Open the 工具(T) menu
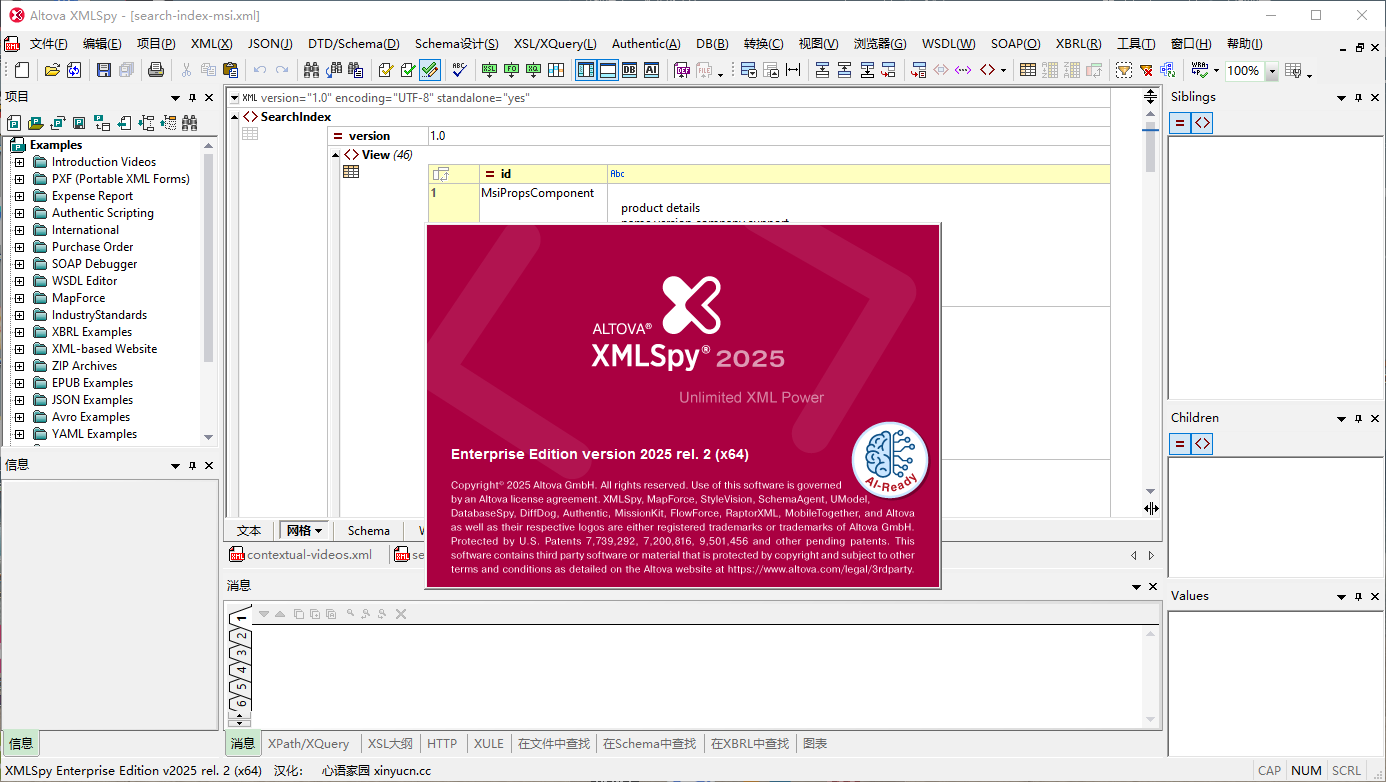1386x782 pixels. pos(1135,44)
